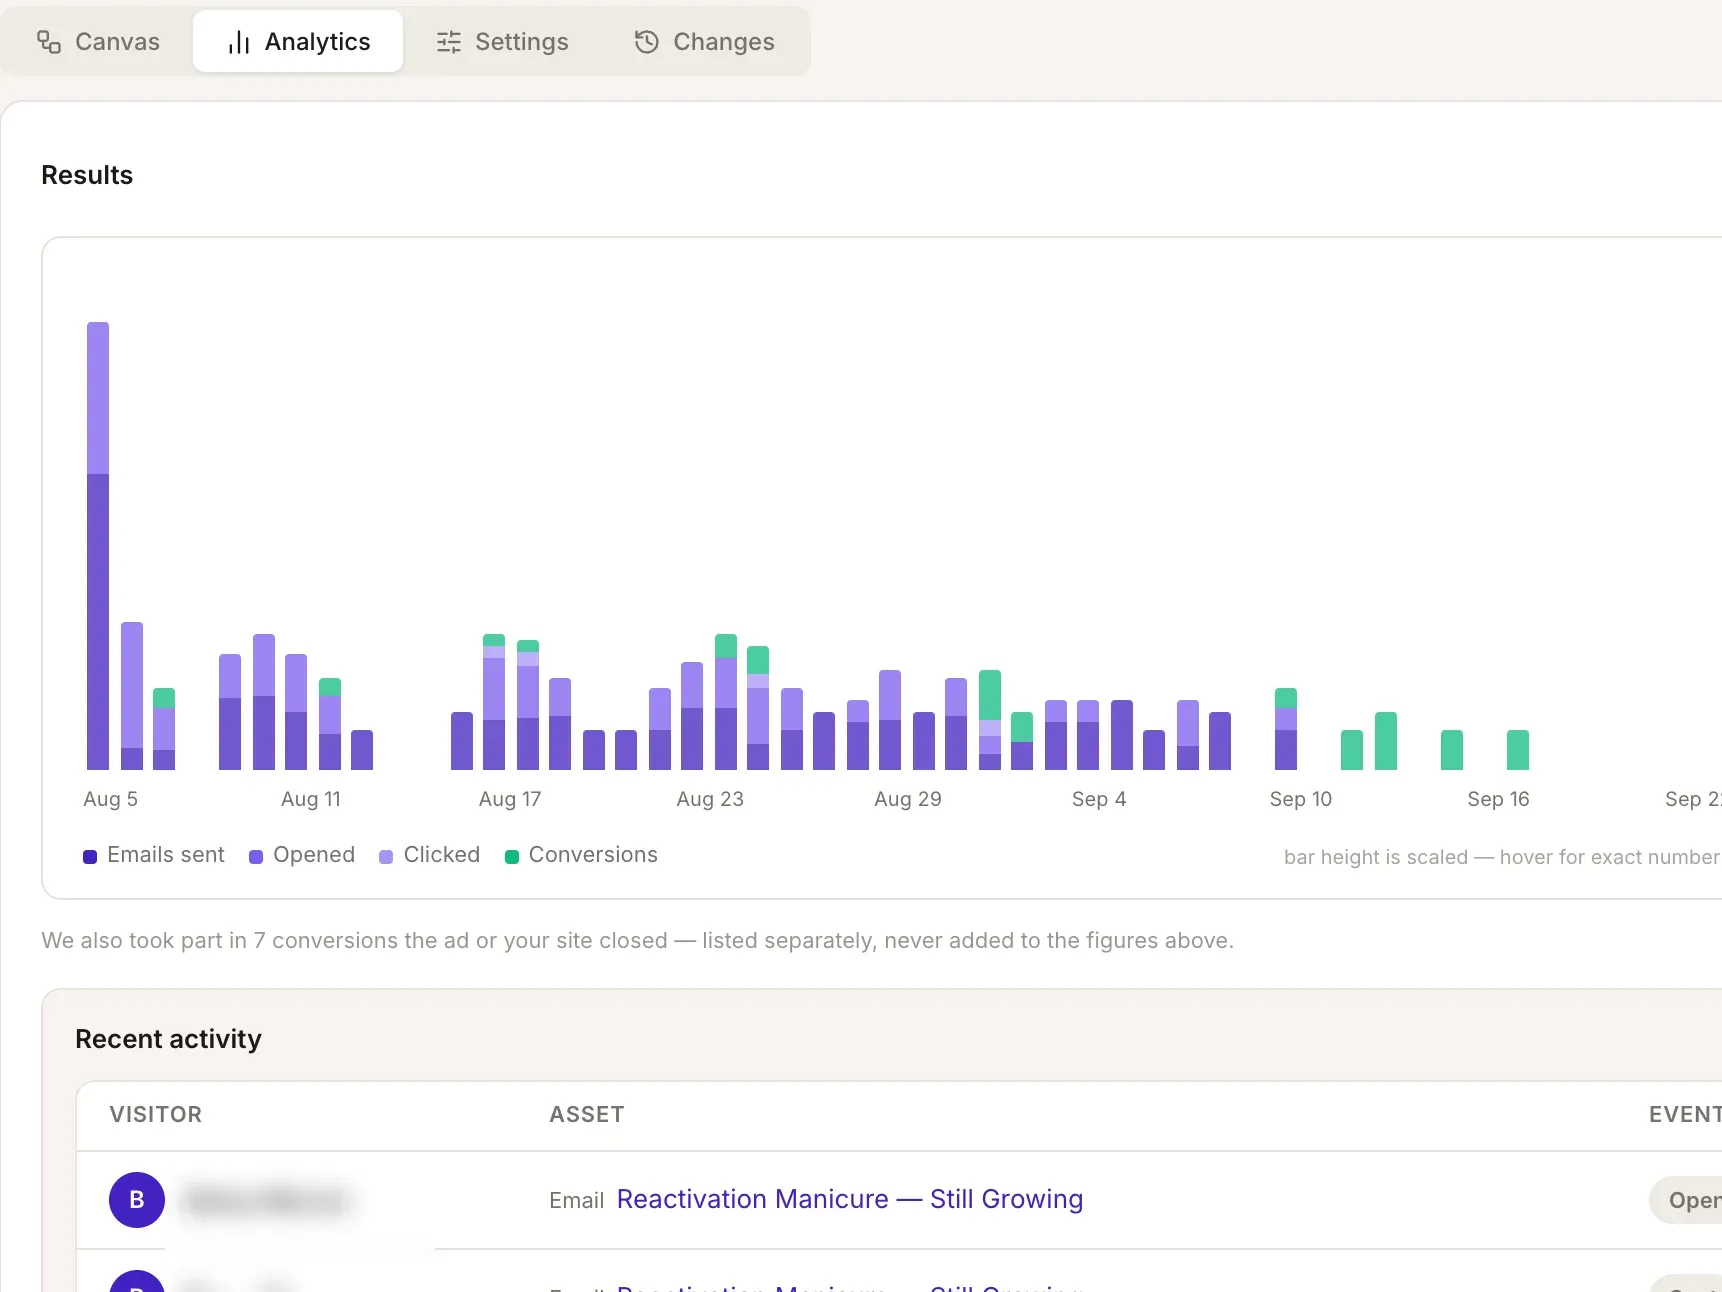Click the ASSET column header
This screenshot has width=1722, height=1292.
pyautogui.click(x=587, y=1115)
